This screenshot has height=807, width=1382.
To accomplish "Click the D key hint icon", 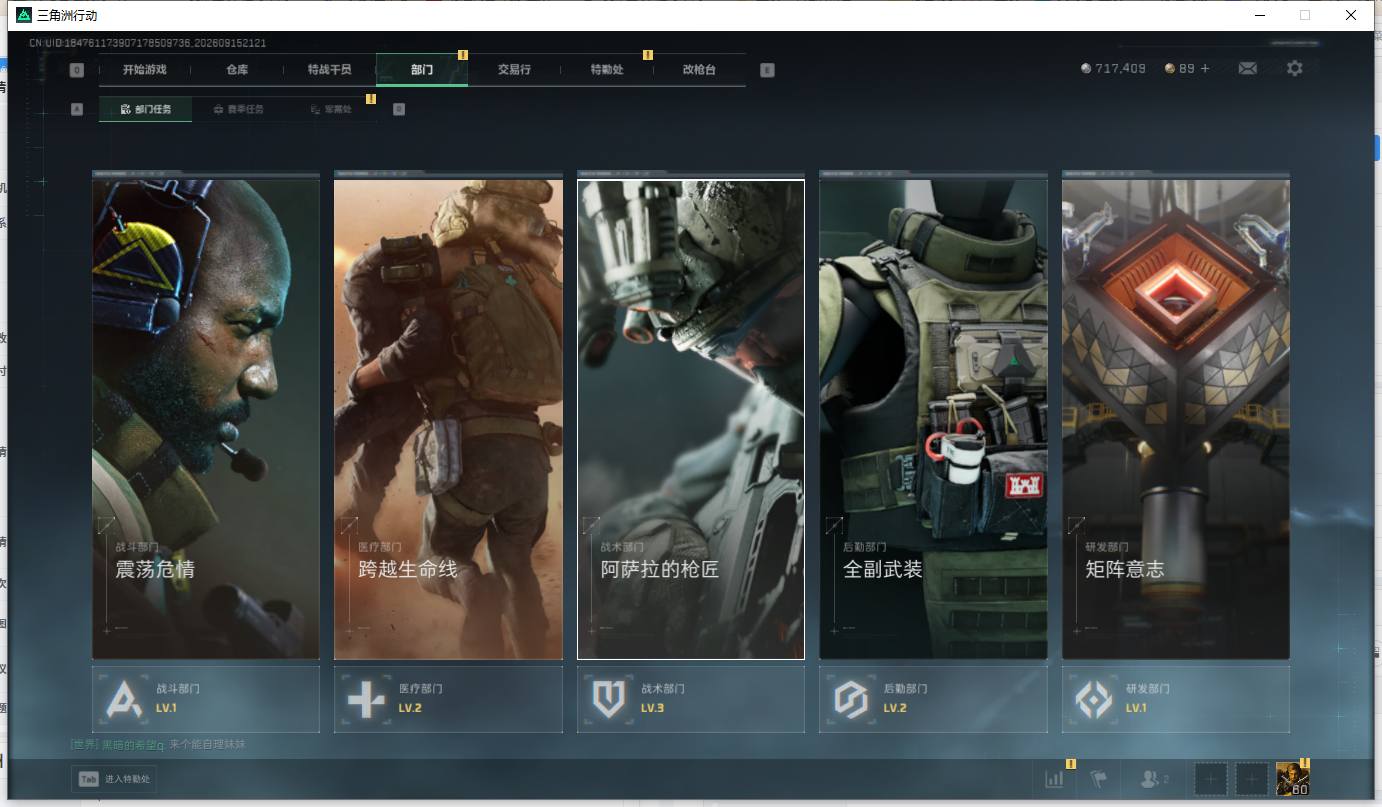I will pyautogui.click(x=399, y=109).
